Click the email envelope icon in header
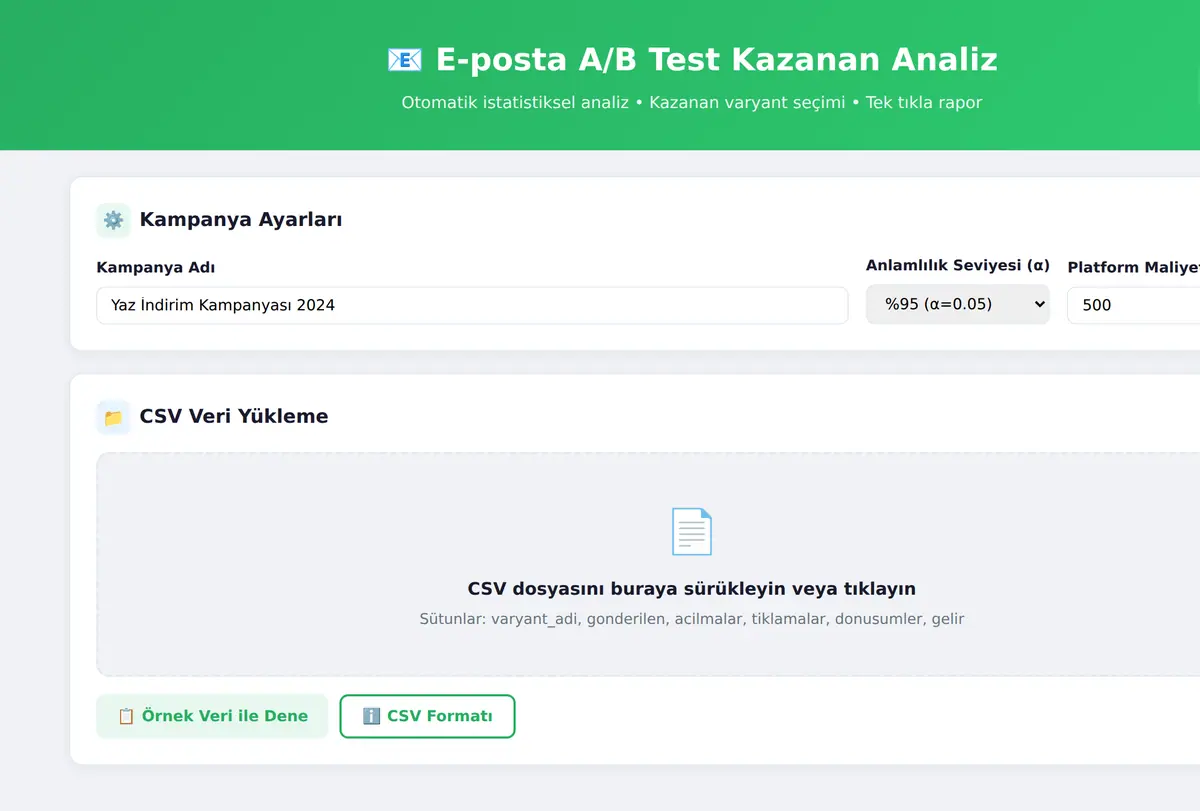This screenshot has width=1200, height=811. coord(404,60)
